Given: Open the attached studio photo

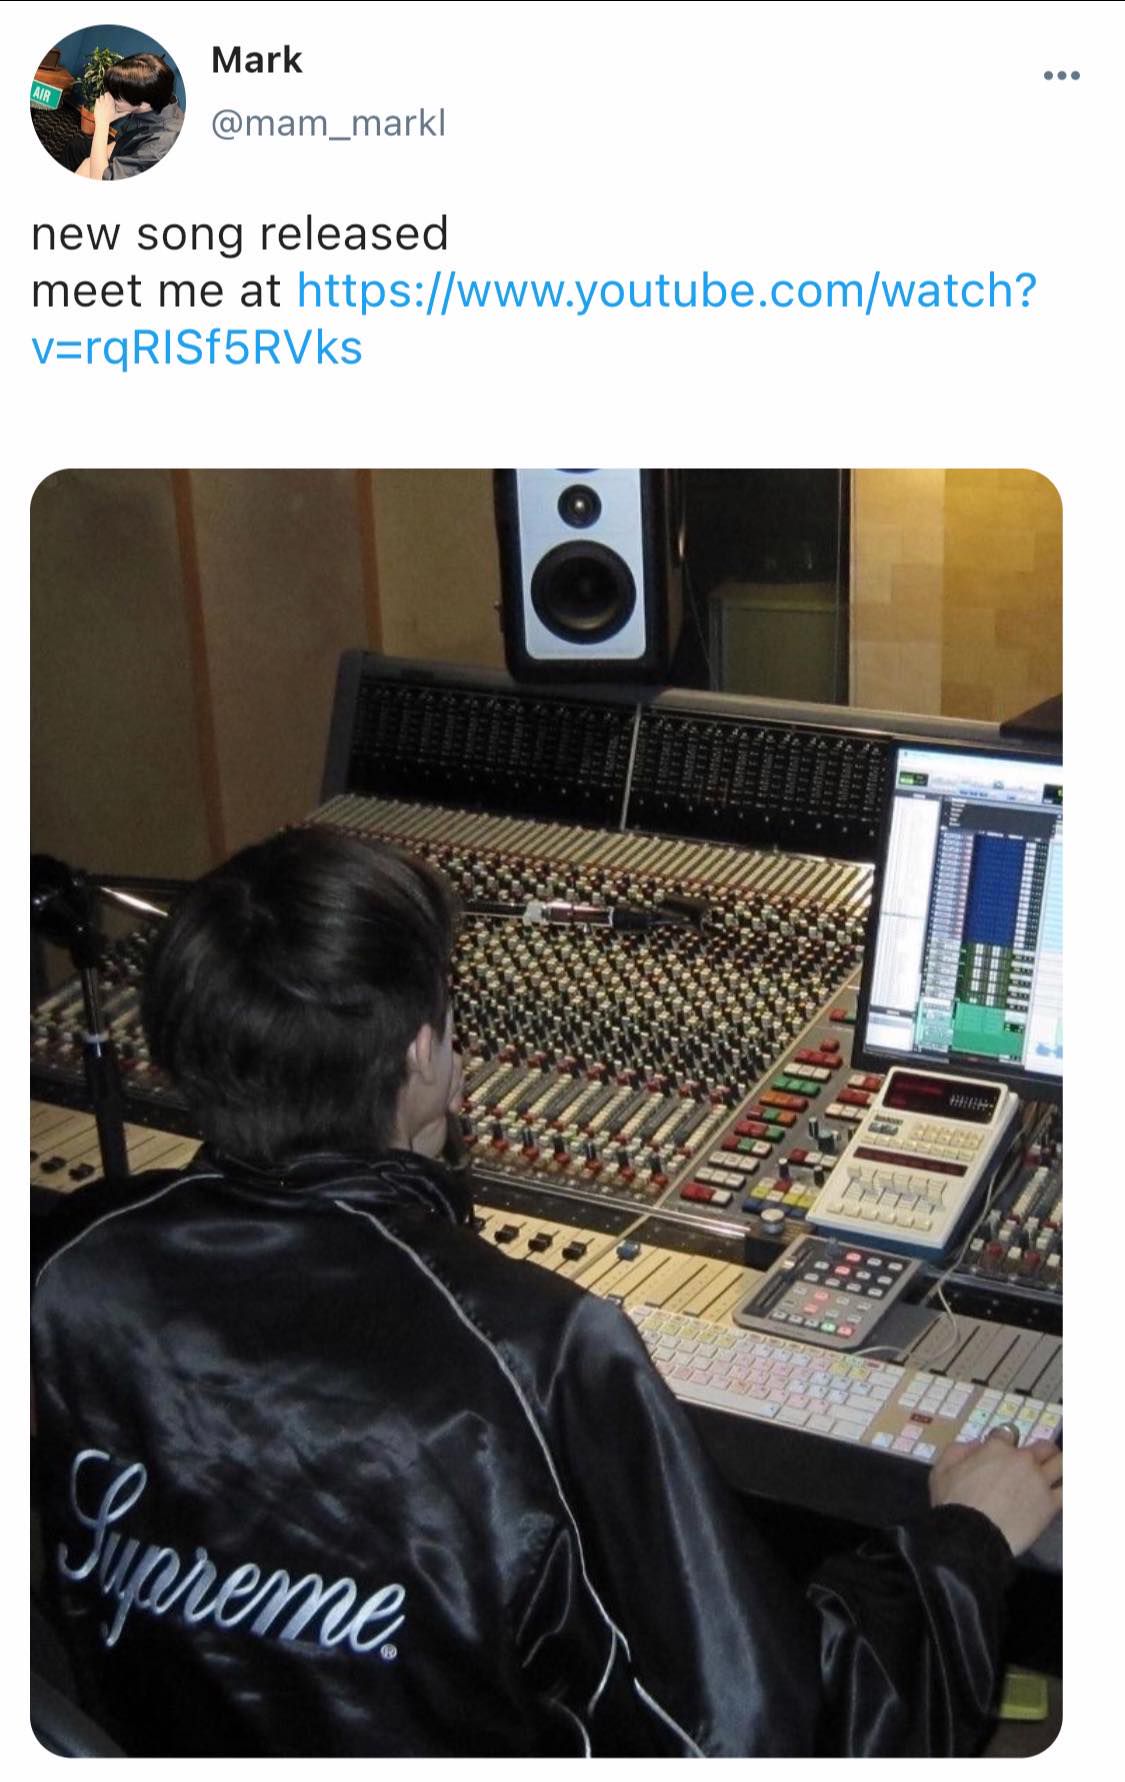Looking at the screenshot, I should (x=546, y=1113).
